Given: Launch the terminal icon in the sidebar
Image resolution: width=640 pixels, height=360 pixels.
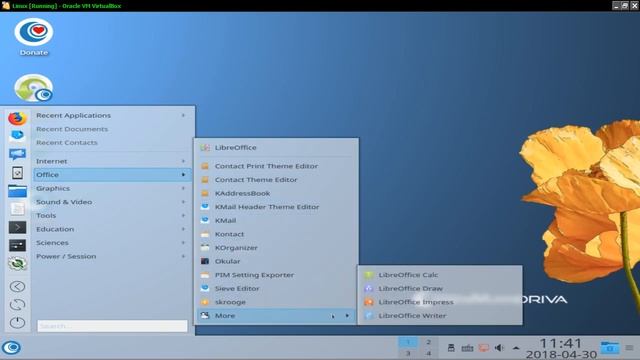Looking at the screenshot, I should (17, 227).
